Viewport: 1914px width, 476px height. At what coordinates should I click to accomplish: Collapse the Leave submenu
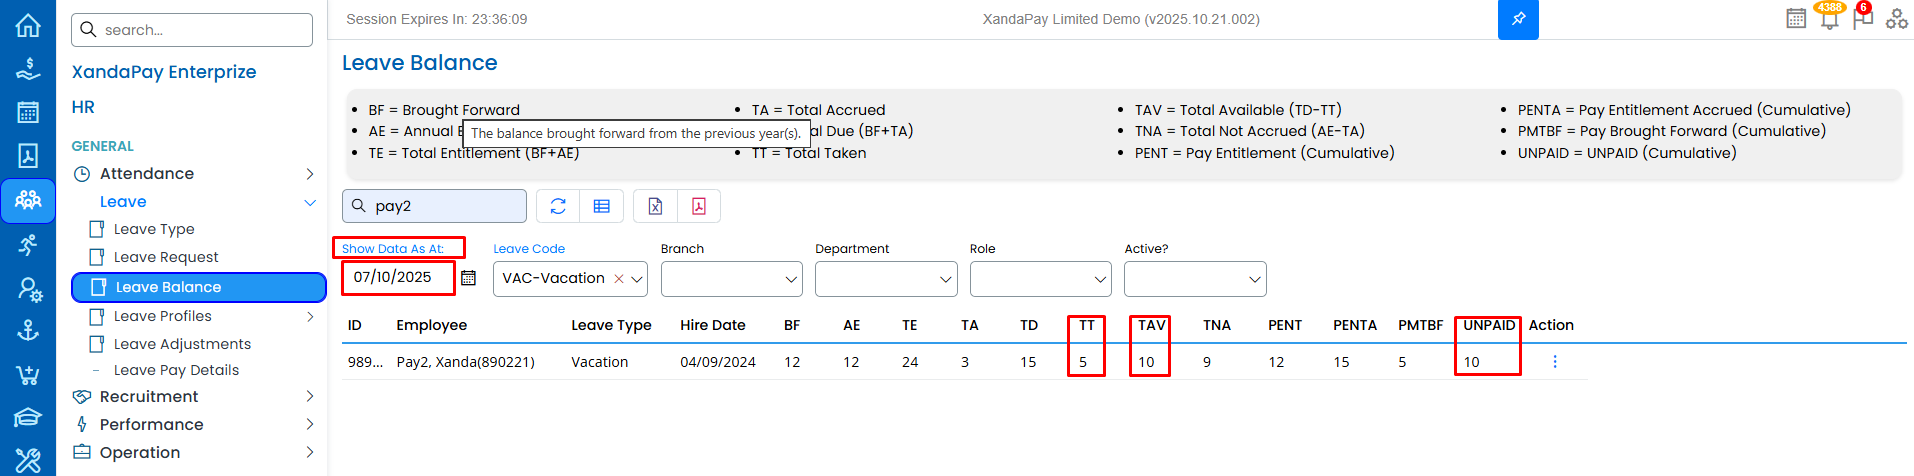[309, 202]
